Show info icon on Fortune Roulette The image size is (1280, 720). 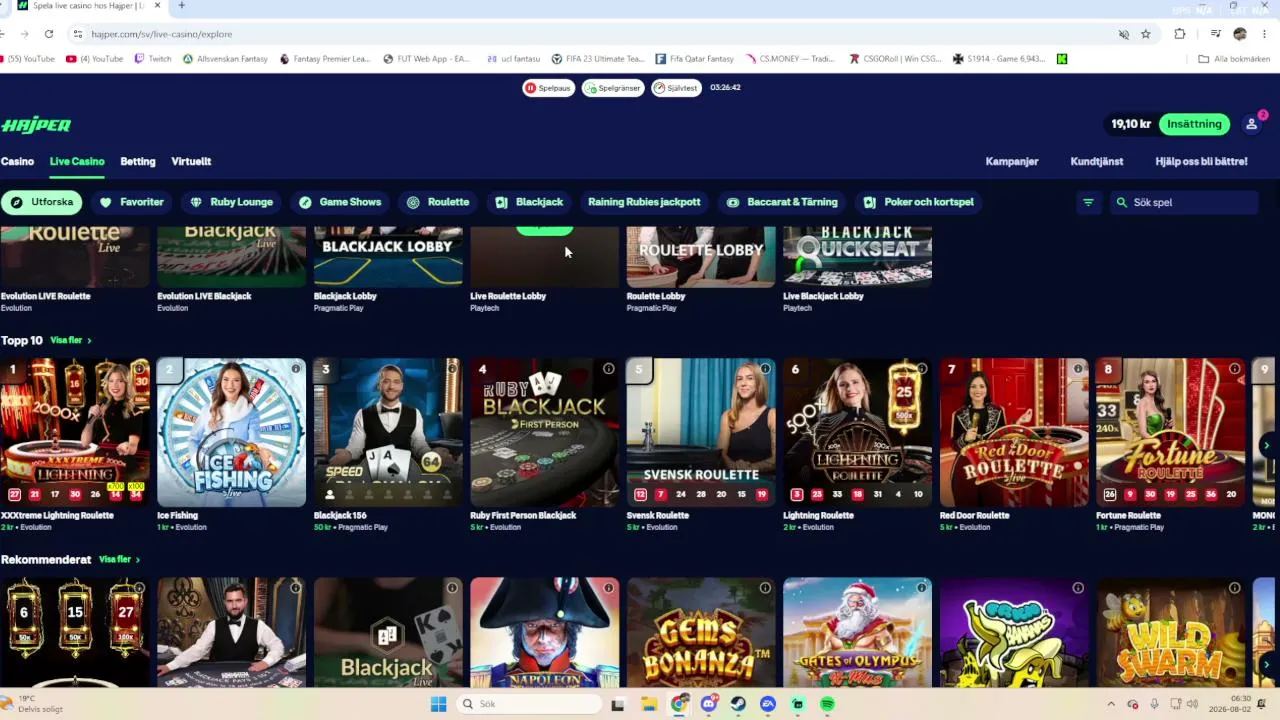pyautogui.click(x=1234, y=369)
